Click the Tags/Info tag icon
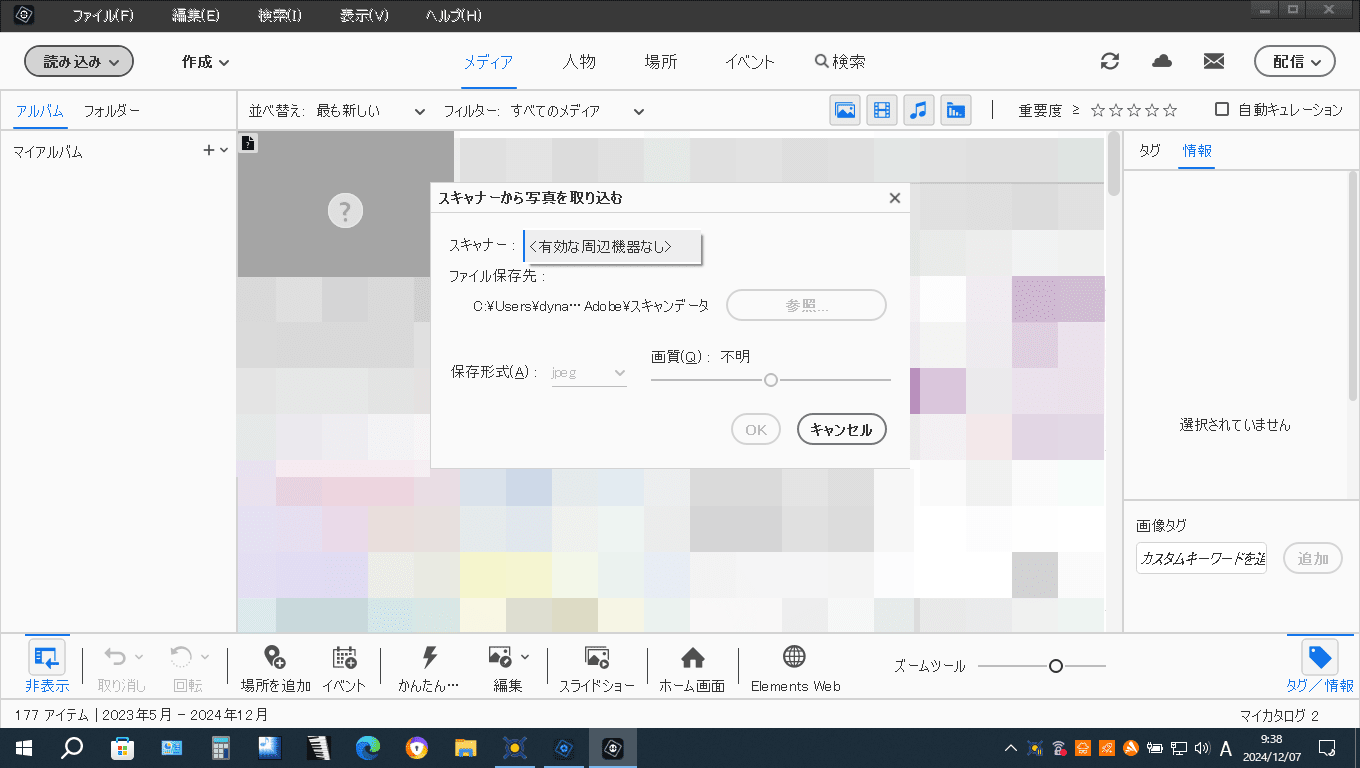1360x768 pixels. point(1320,657)
